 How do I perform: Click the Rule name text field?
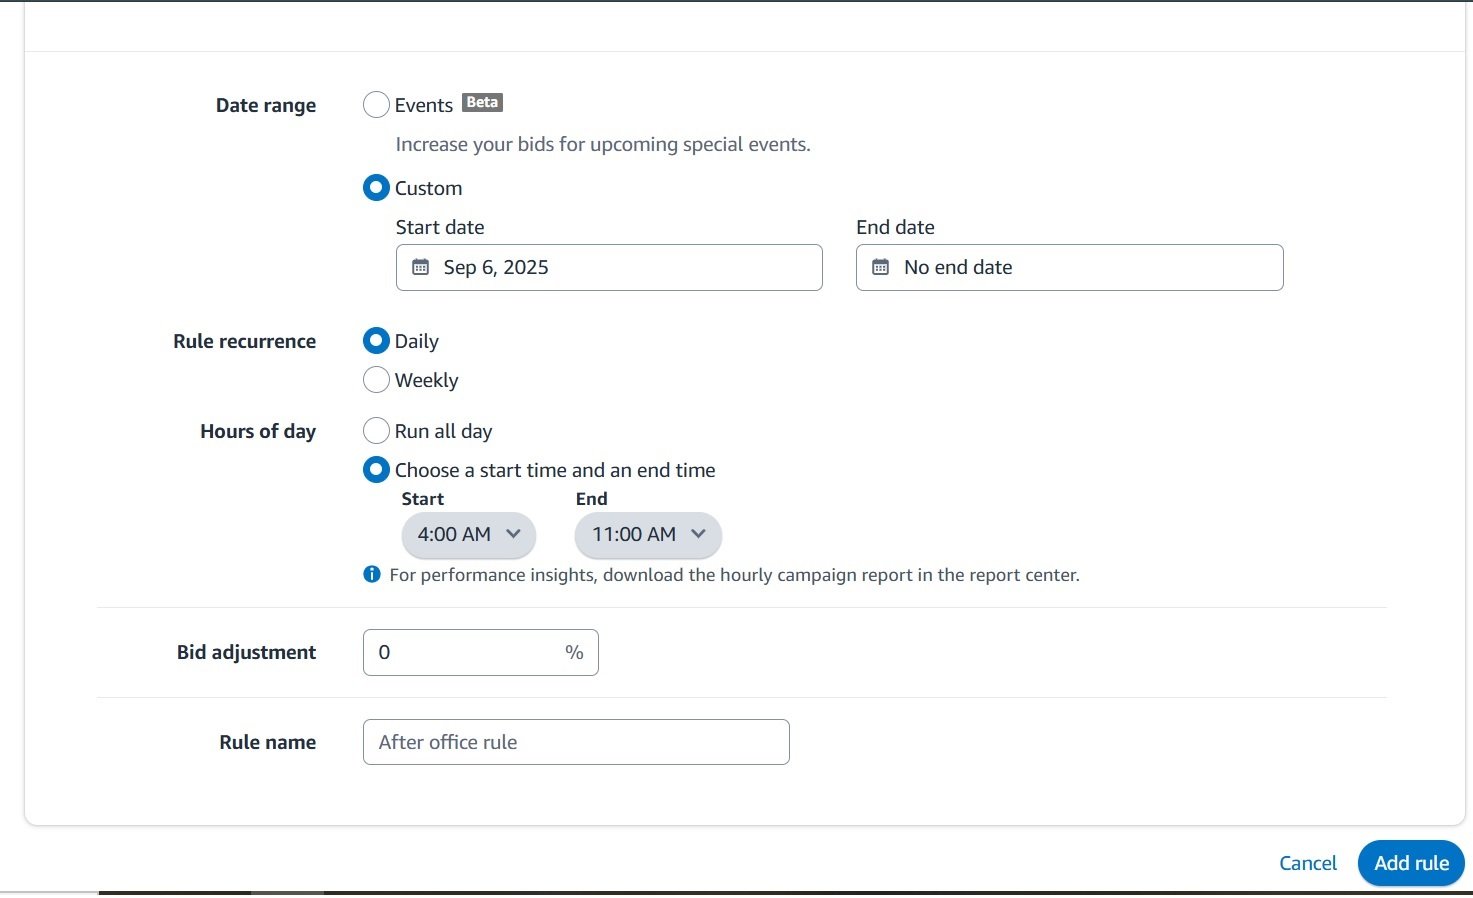(x=576, y=742)
